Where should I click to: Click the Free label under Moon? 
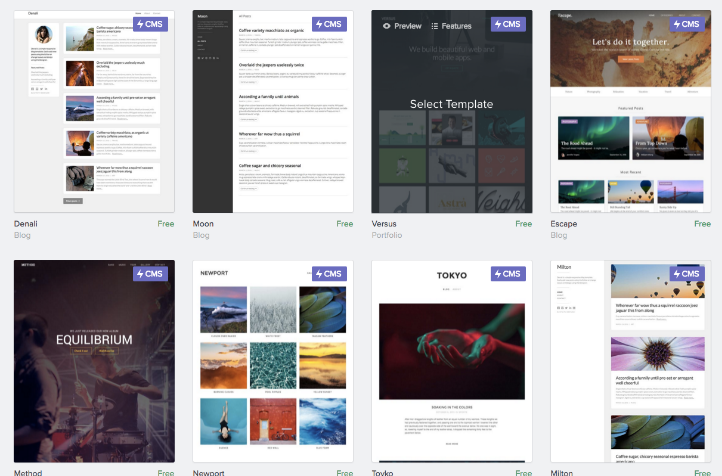tap(344, 224)
